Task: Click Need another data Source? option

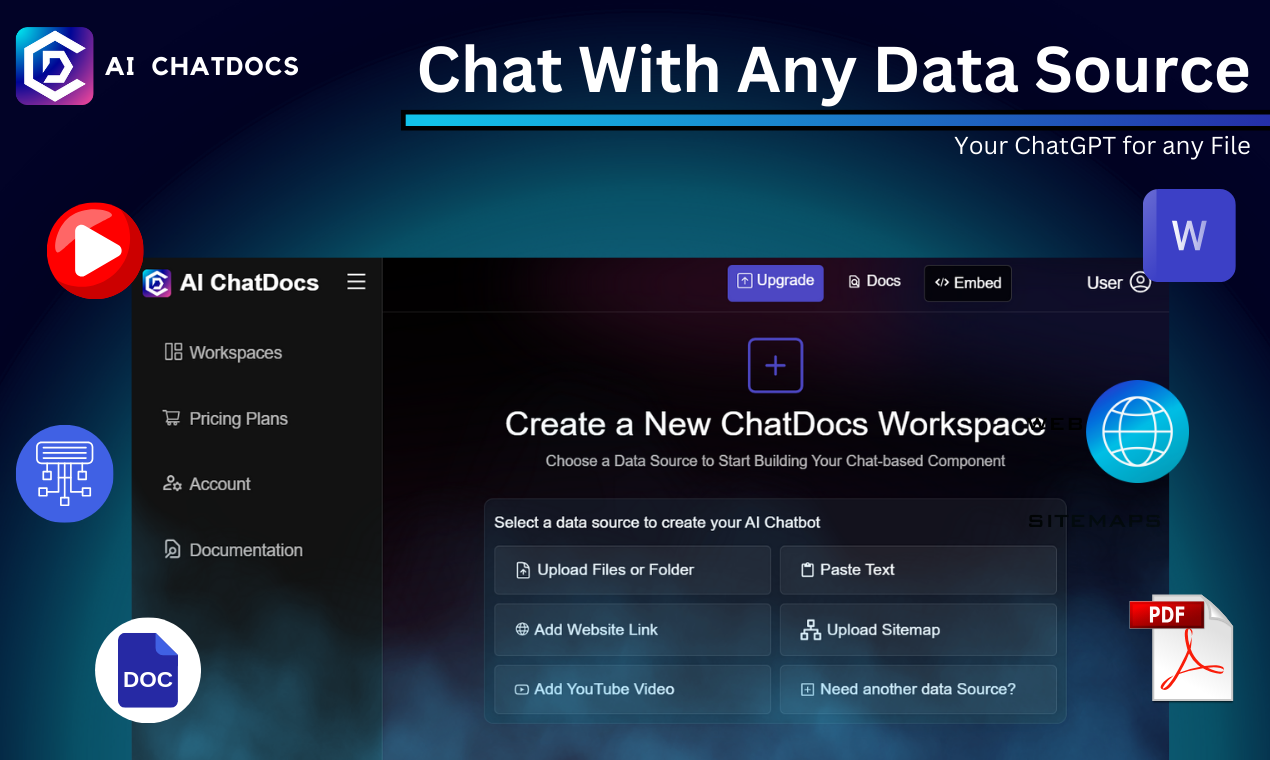Action: coord(918,690)
